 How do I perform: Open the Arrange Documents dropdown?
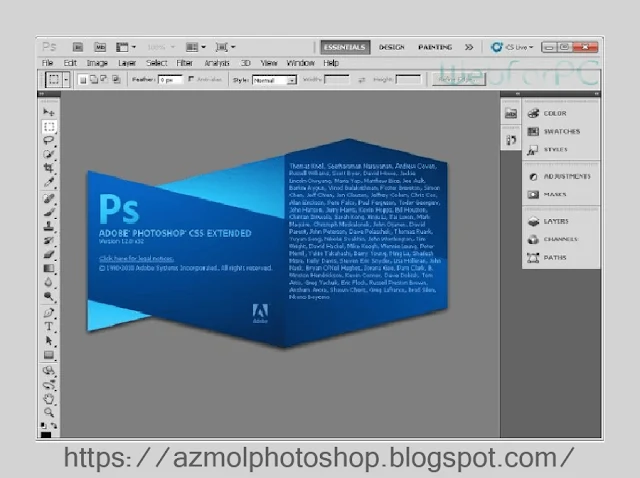coord(196,47)
